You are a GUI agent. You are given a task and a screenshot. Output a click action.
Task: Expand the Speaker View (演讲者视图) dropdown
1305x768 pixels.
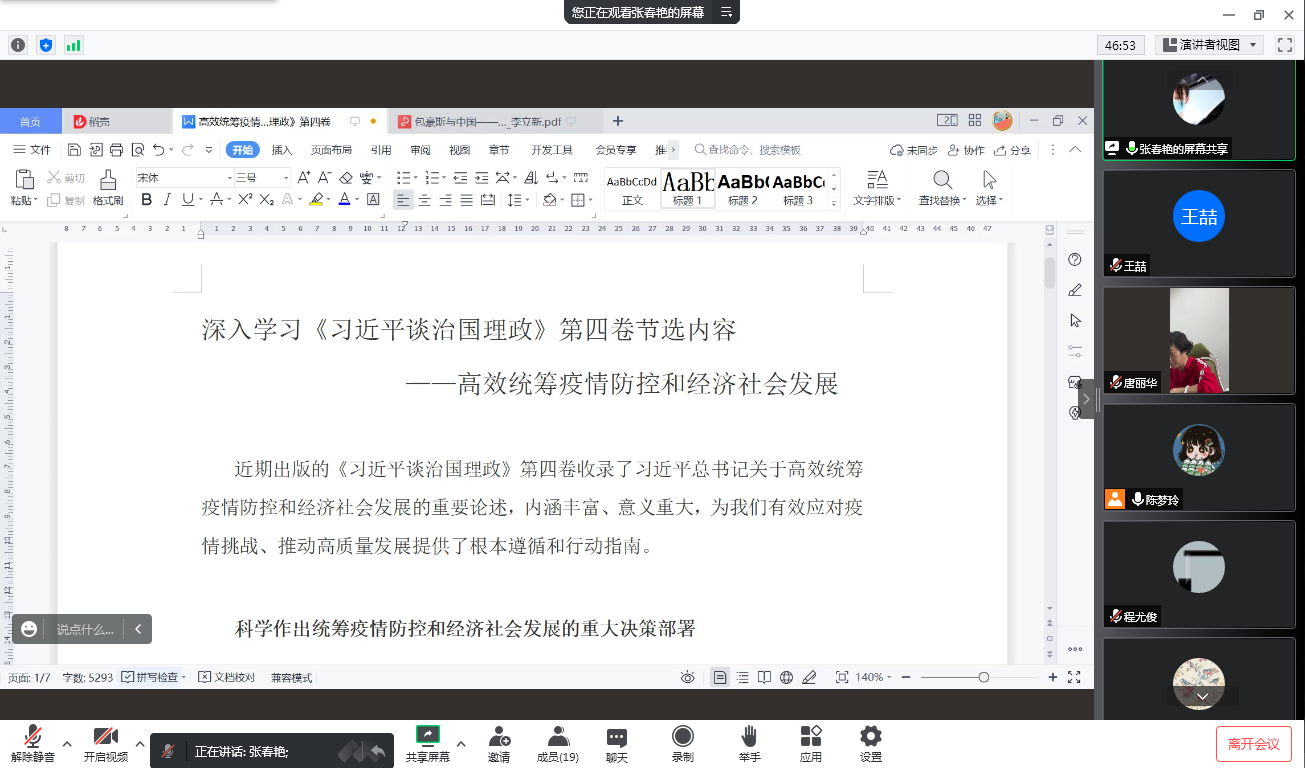pyautogui.click(x=1254, y=45)
